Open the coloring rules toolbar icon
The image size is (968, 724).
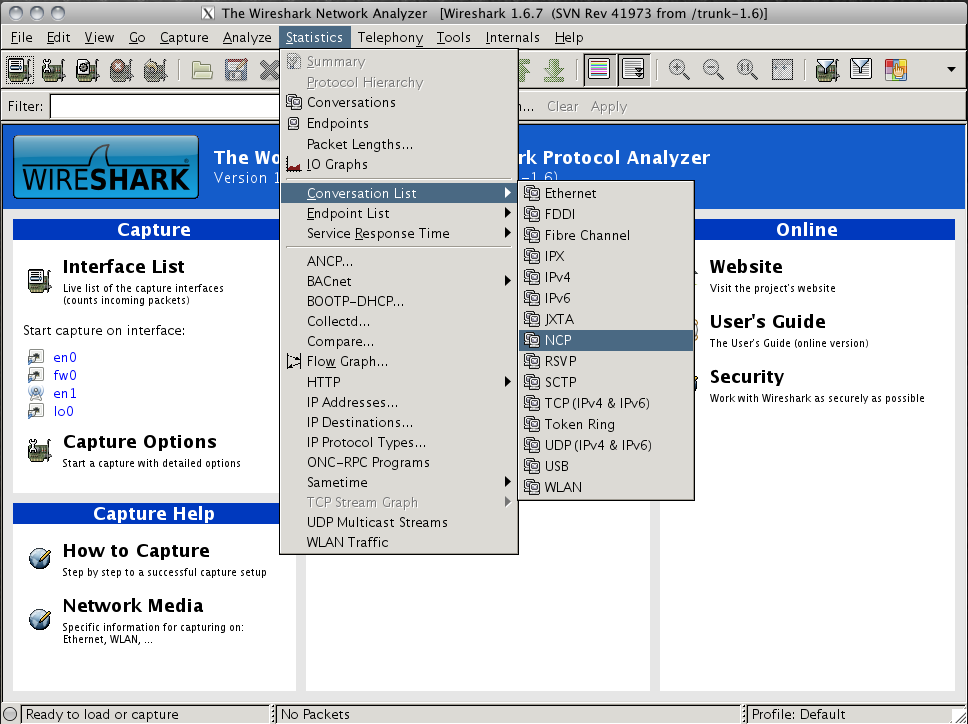pyautogui.click(x=895, y=70)
